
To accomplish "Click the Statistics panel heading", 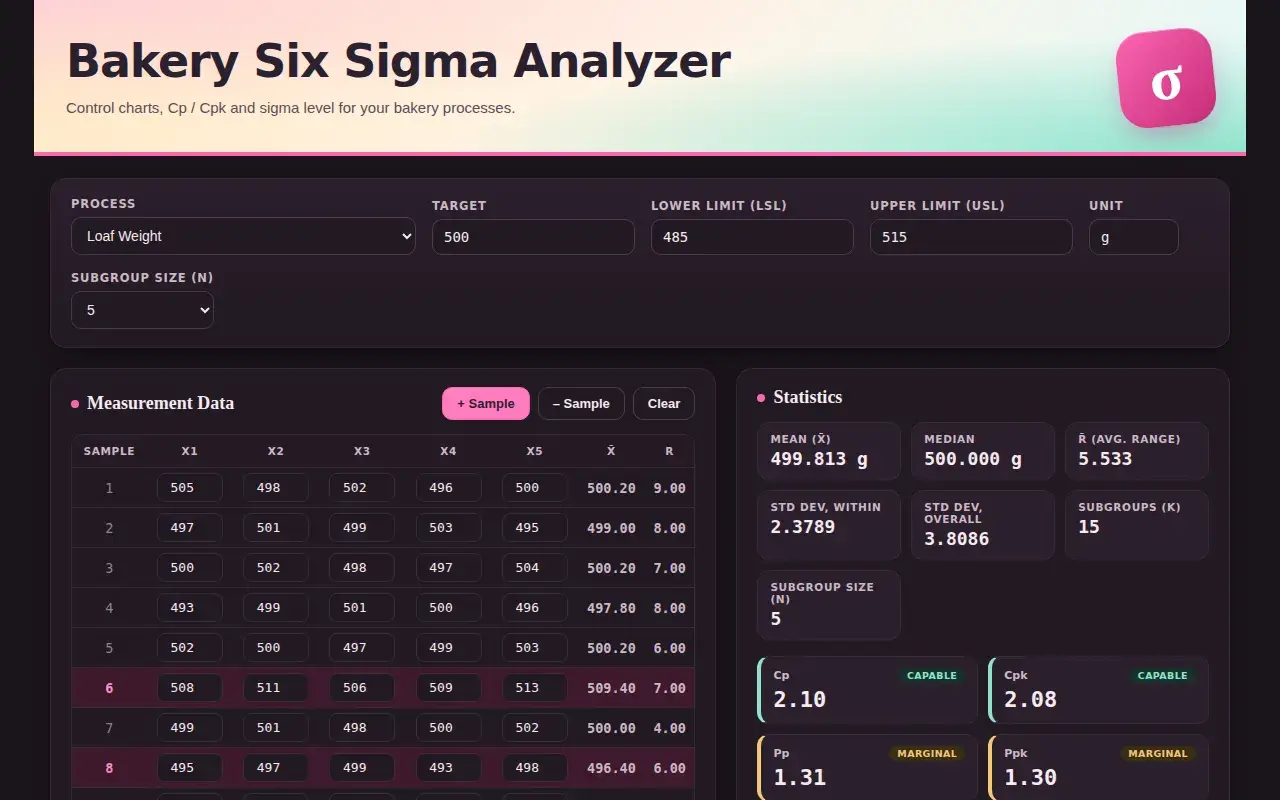I will (808, 397).
